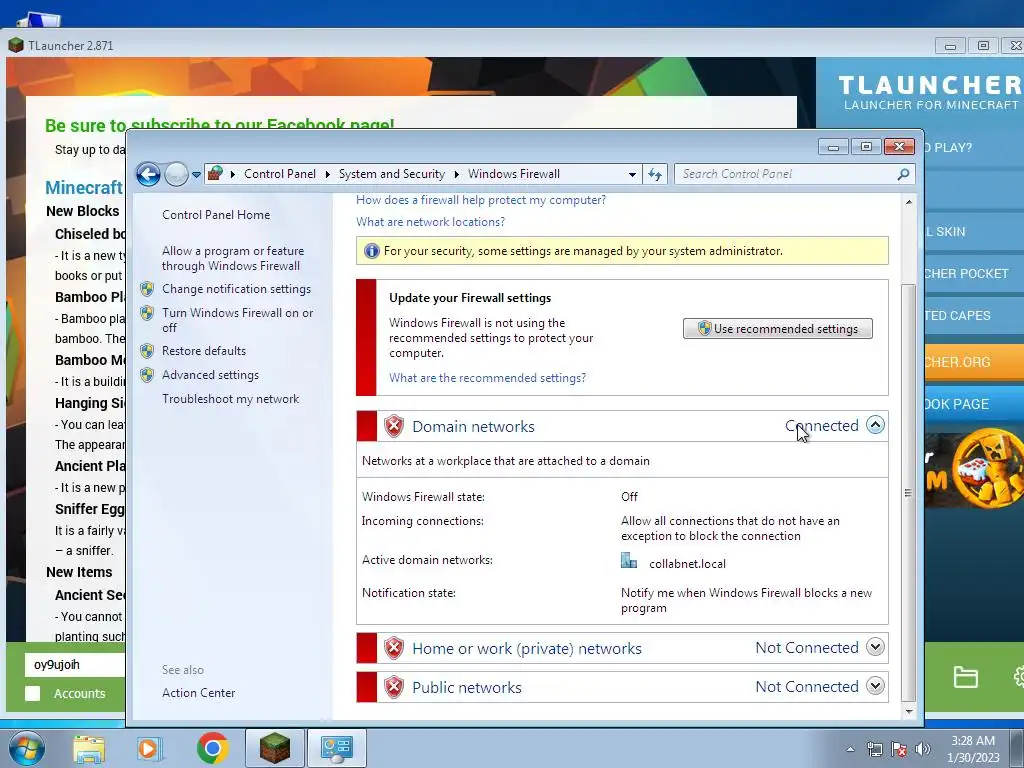This screenshot has width=1024, height=768.
Task: Open Change notification settings
Action: [x=236, y=289]
